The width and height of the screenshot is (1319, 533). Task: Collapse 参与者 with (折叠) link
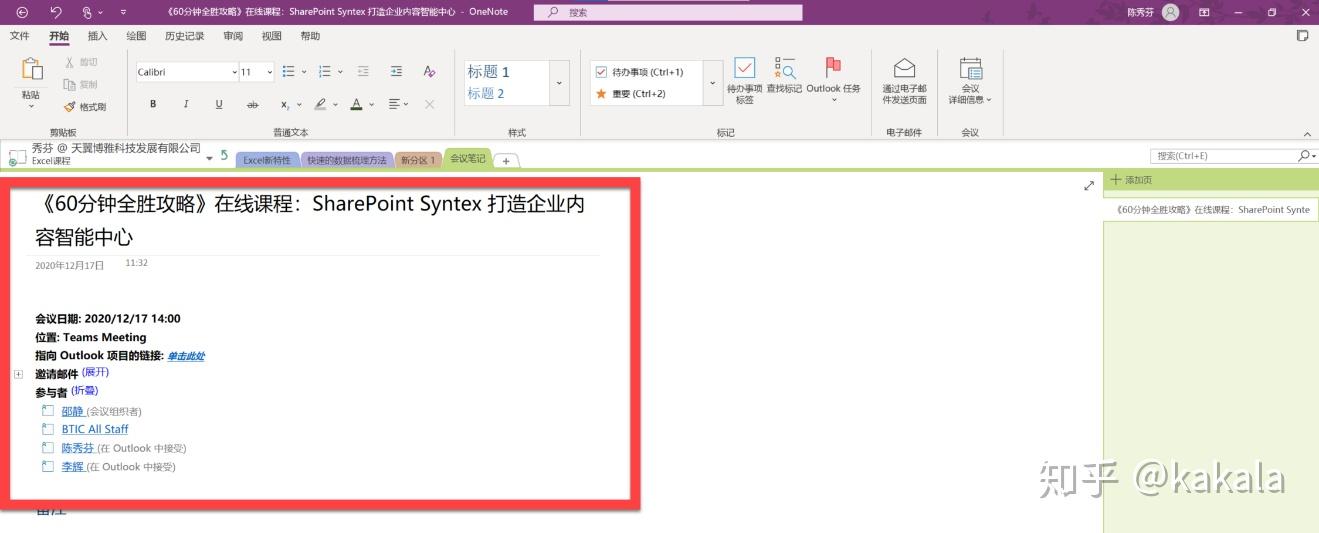(x=85, y=391)
